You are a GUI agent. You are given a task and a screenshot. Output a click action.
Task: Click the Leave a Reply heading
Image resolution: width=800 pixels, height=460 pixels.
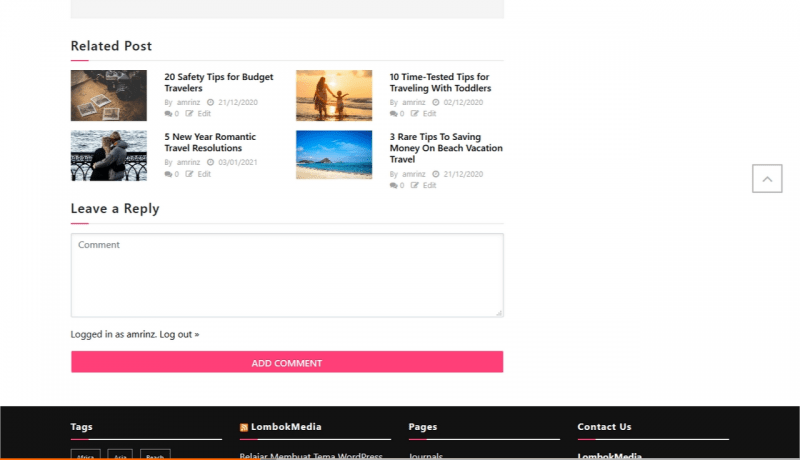115,209
